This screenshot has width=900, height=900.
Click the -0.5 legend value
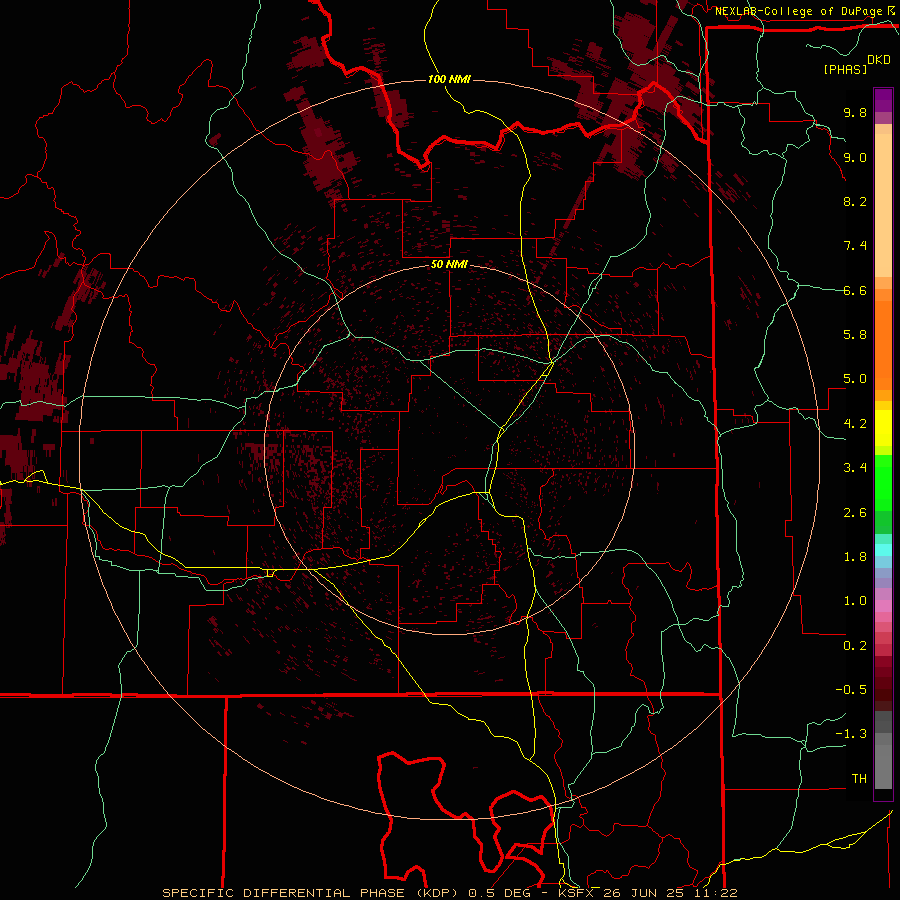coord(851,690)
